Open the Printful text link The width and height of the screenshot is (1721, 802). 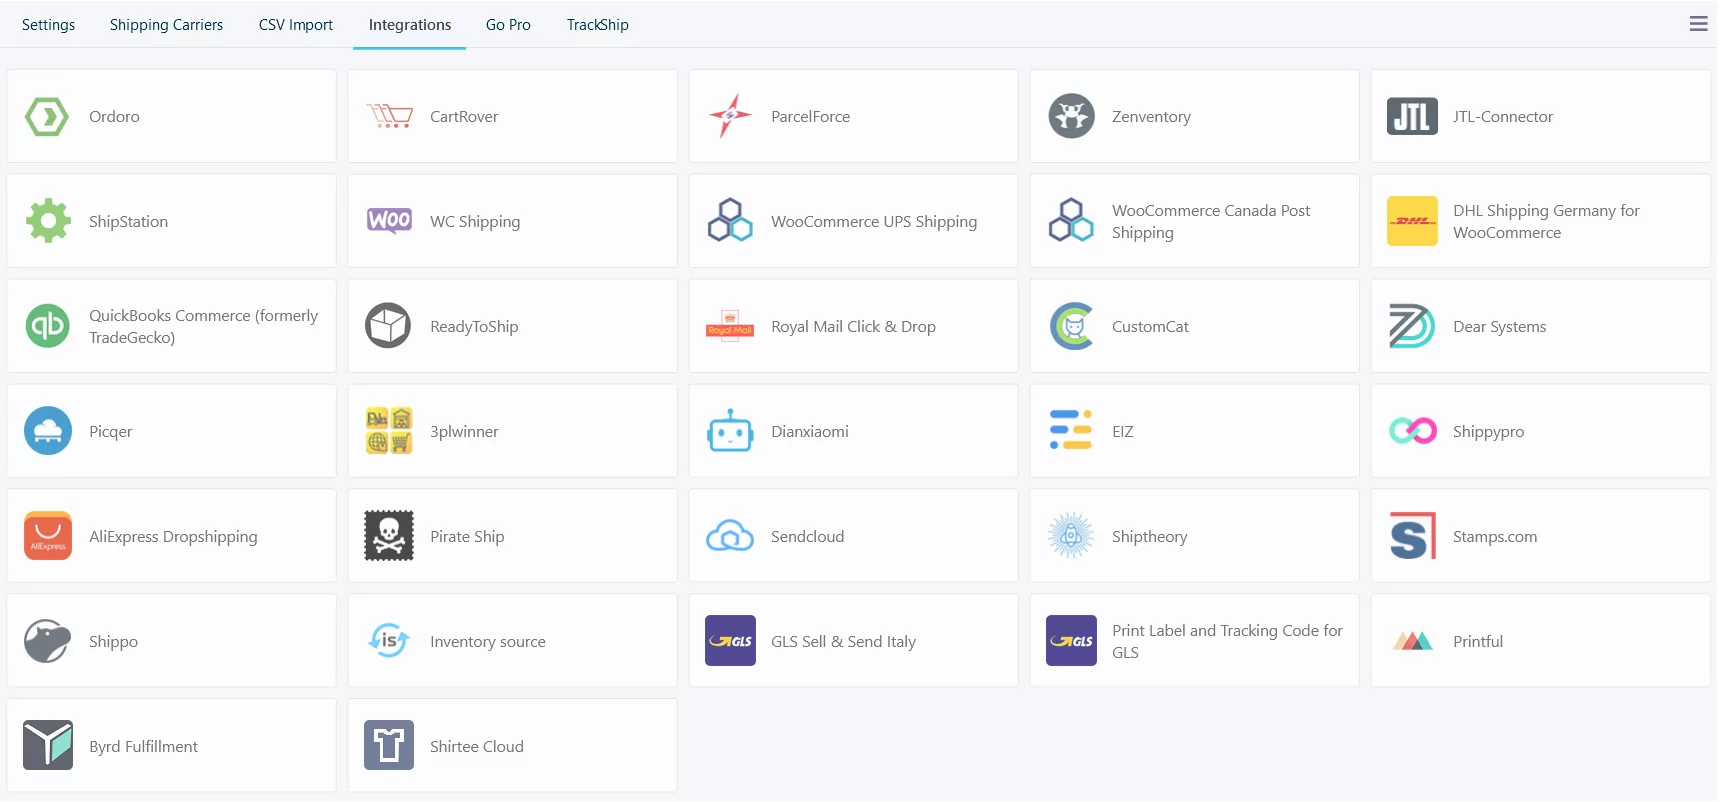click(1478, 642)
